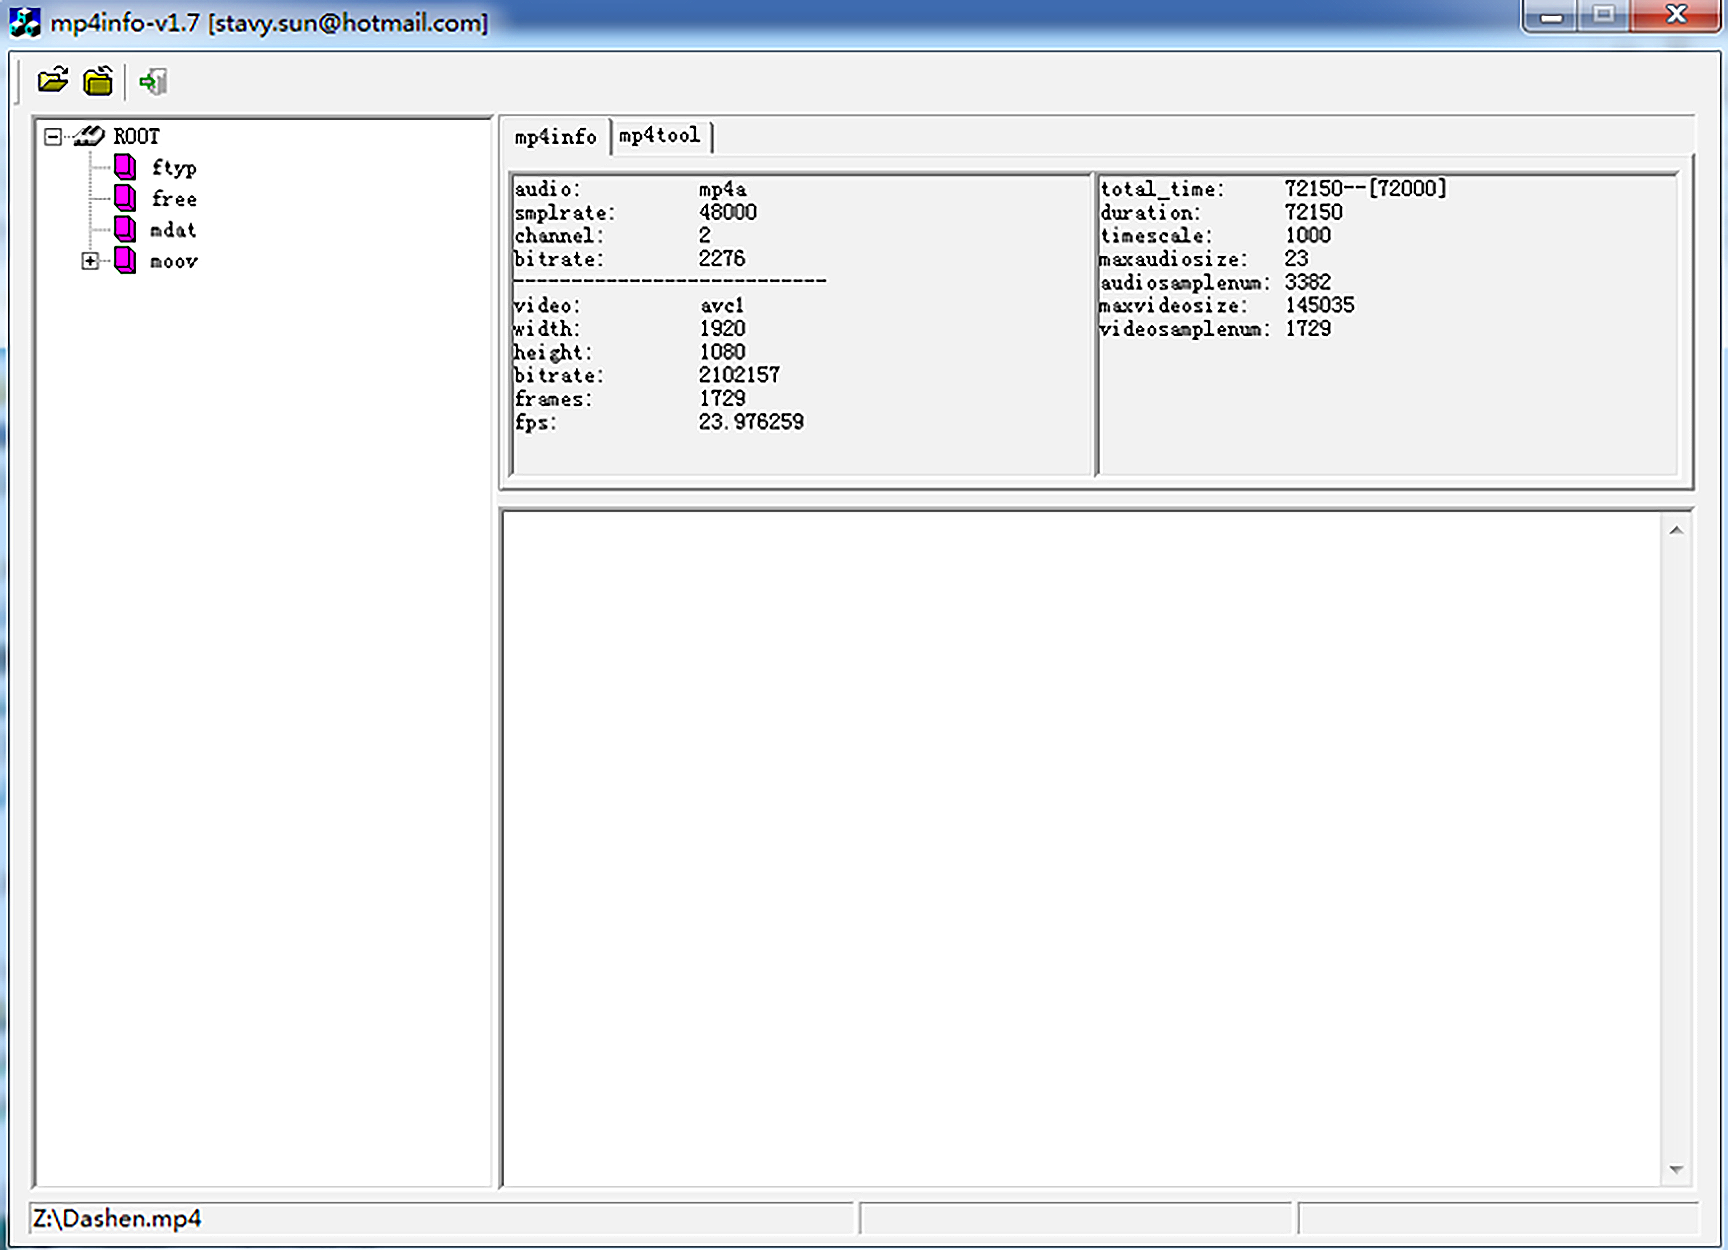Click the green arrow exit door icon
Screen dimensions: 1728x1250
pyautogui.click(x=153, y=82)
